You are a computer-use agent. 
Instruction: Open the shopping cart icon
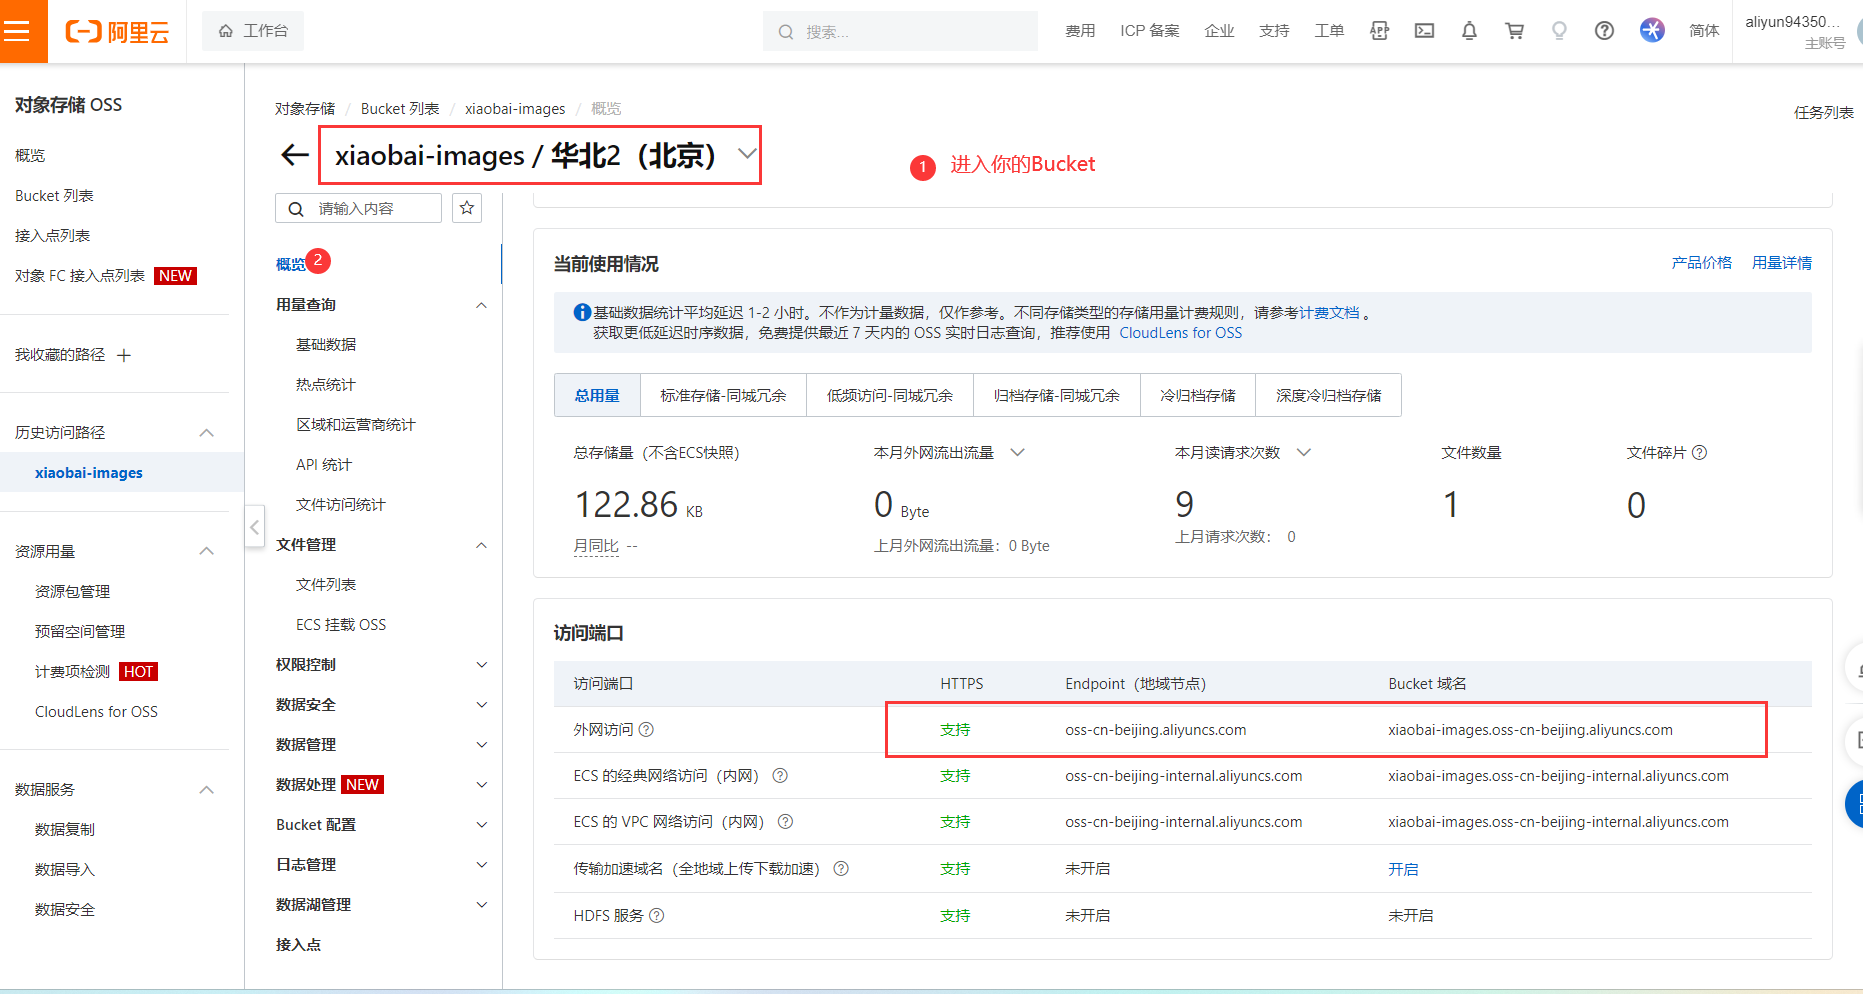tap(1514, 31)
